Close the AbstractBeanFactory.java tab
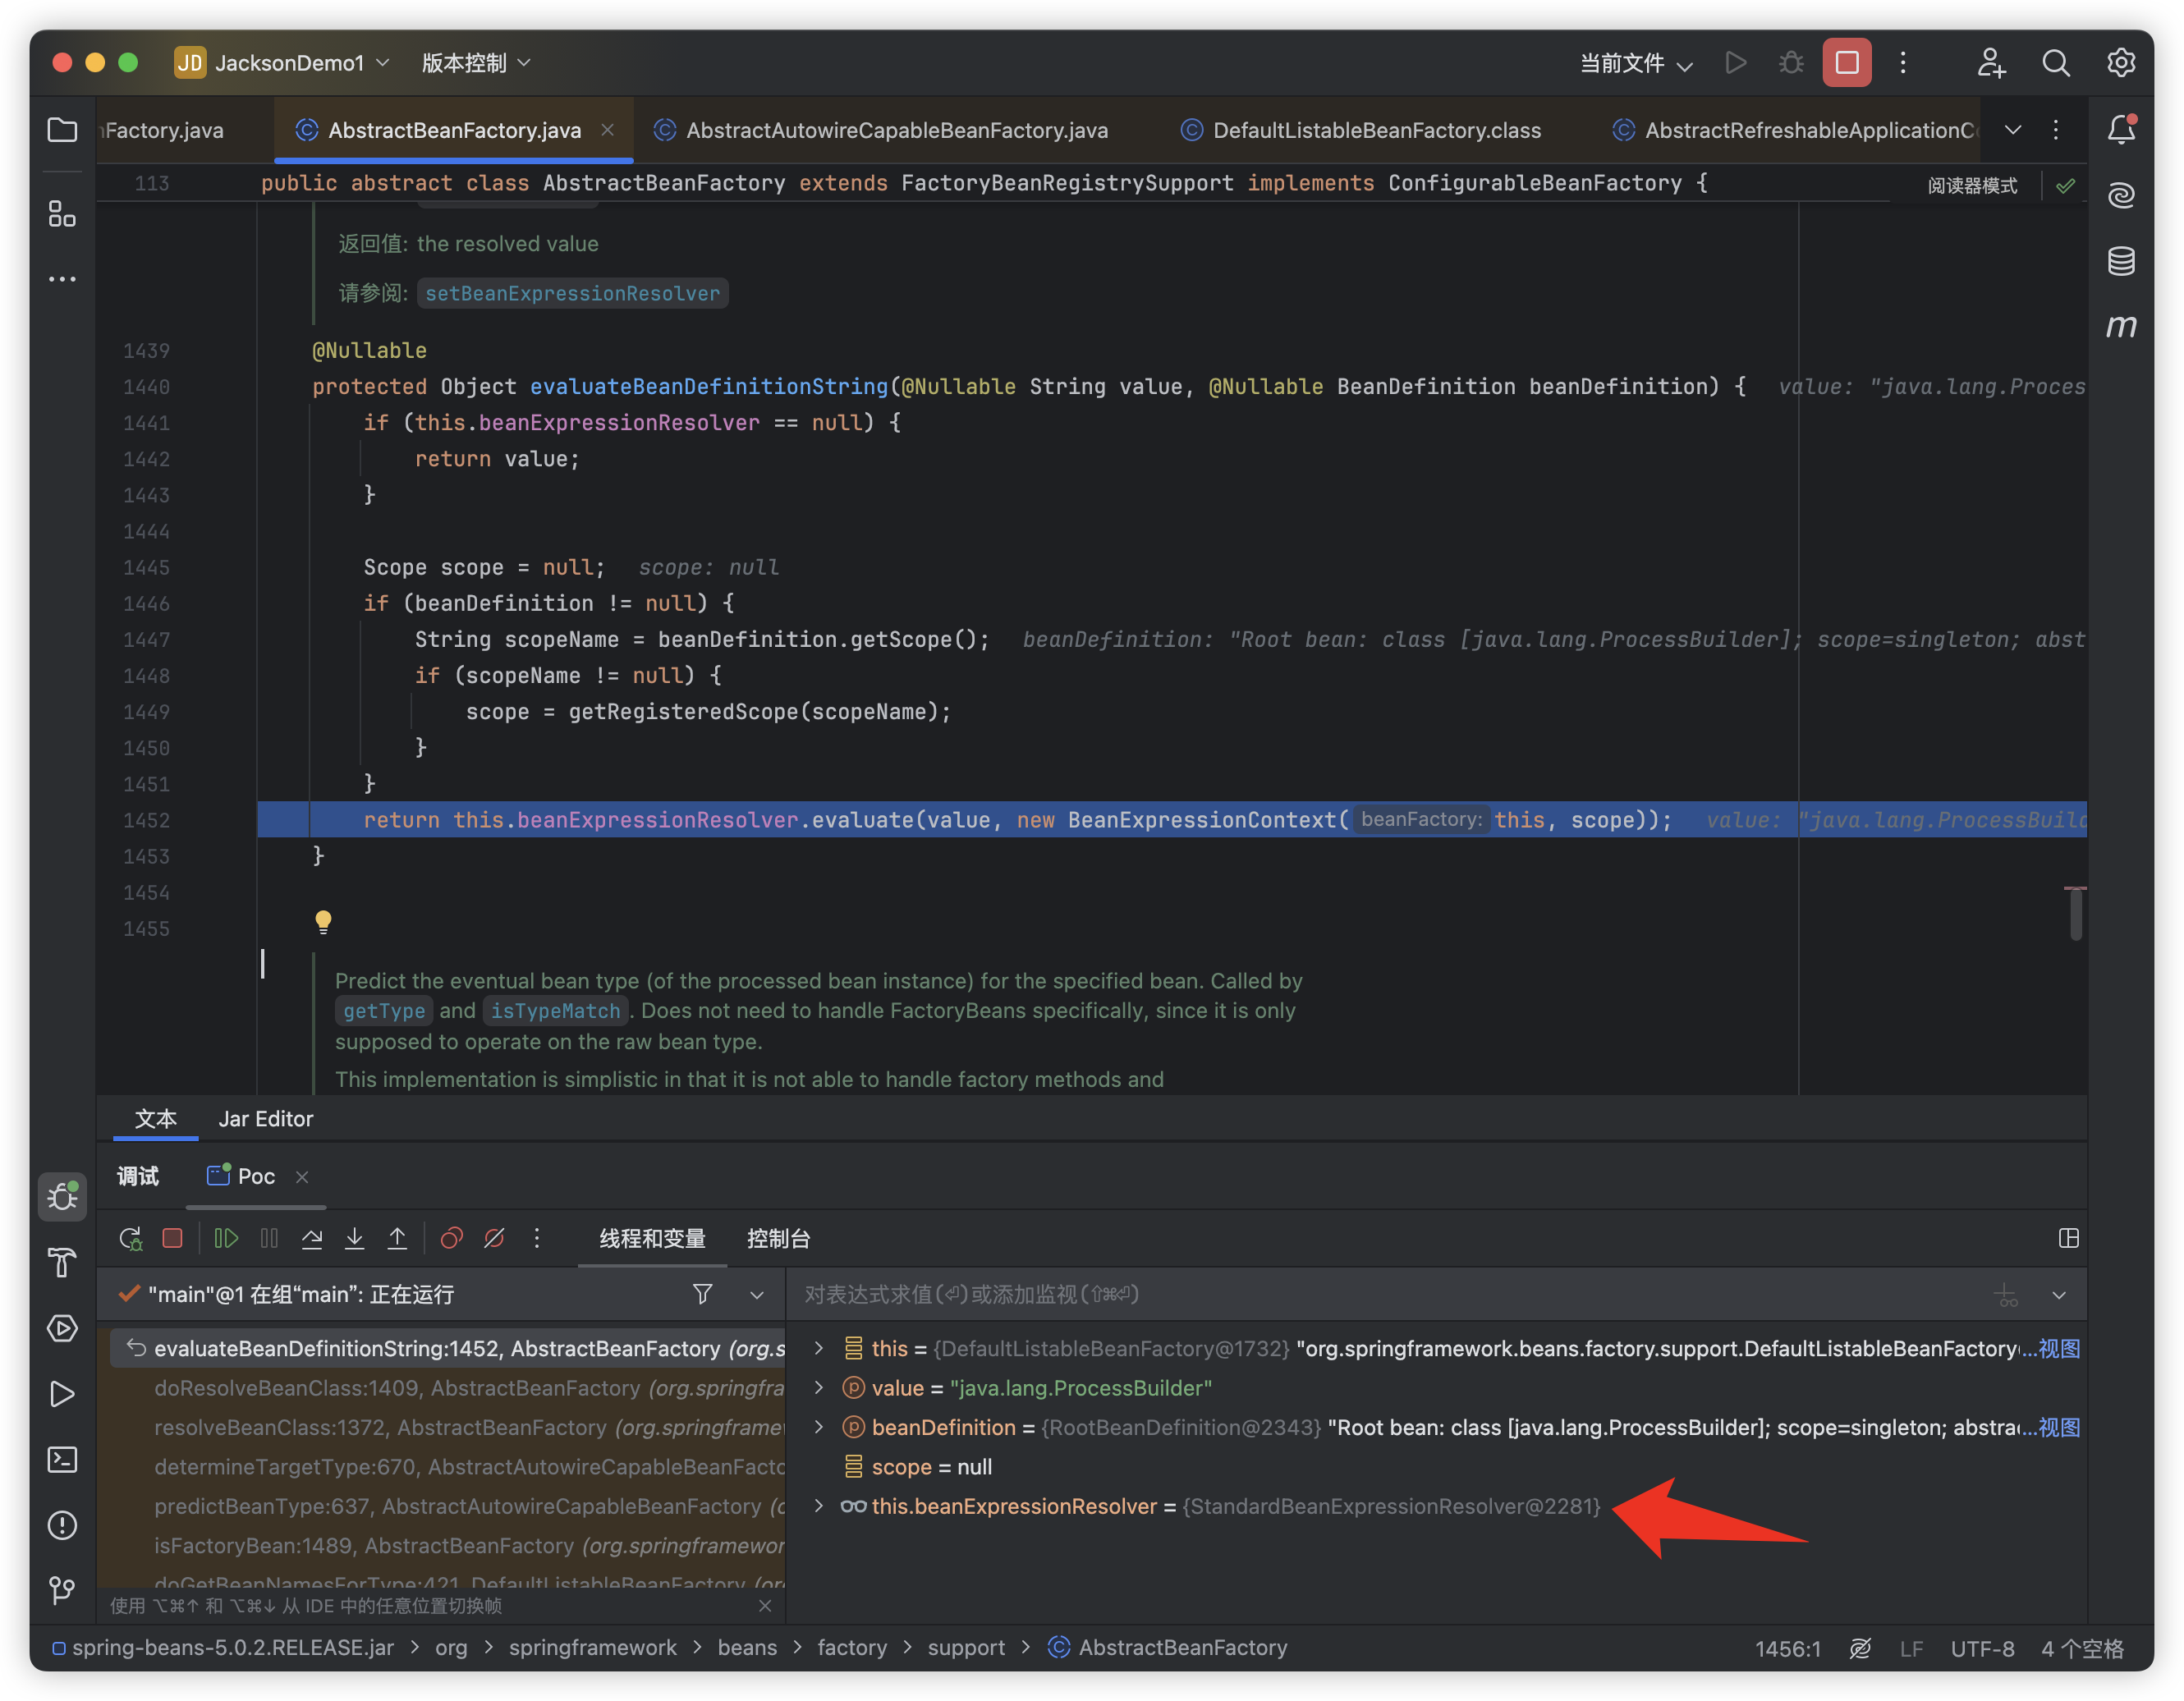2184x1701 pixels. click(x=607, y=130)
